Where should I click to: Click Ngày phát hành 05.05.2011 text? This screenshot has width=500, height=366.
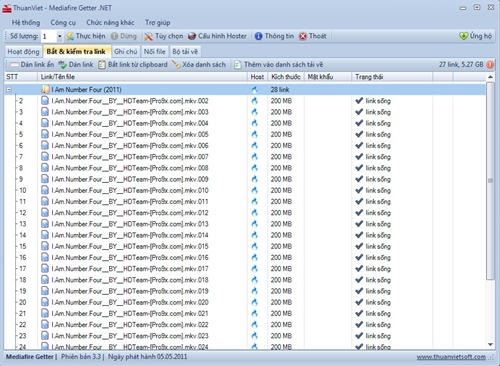click(x=148, y=357)
